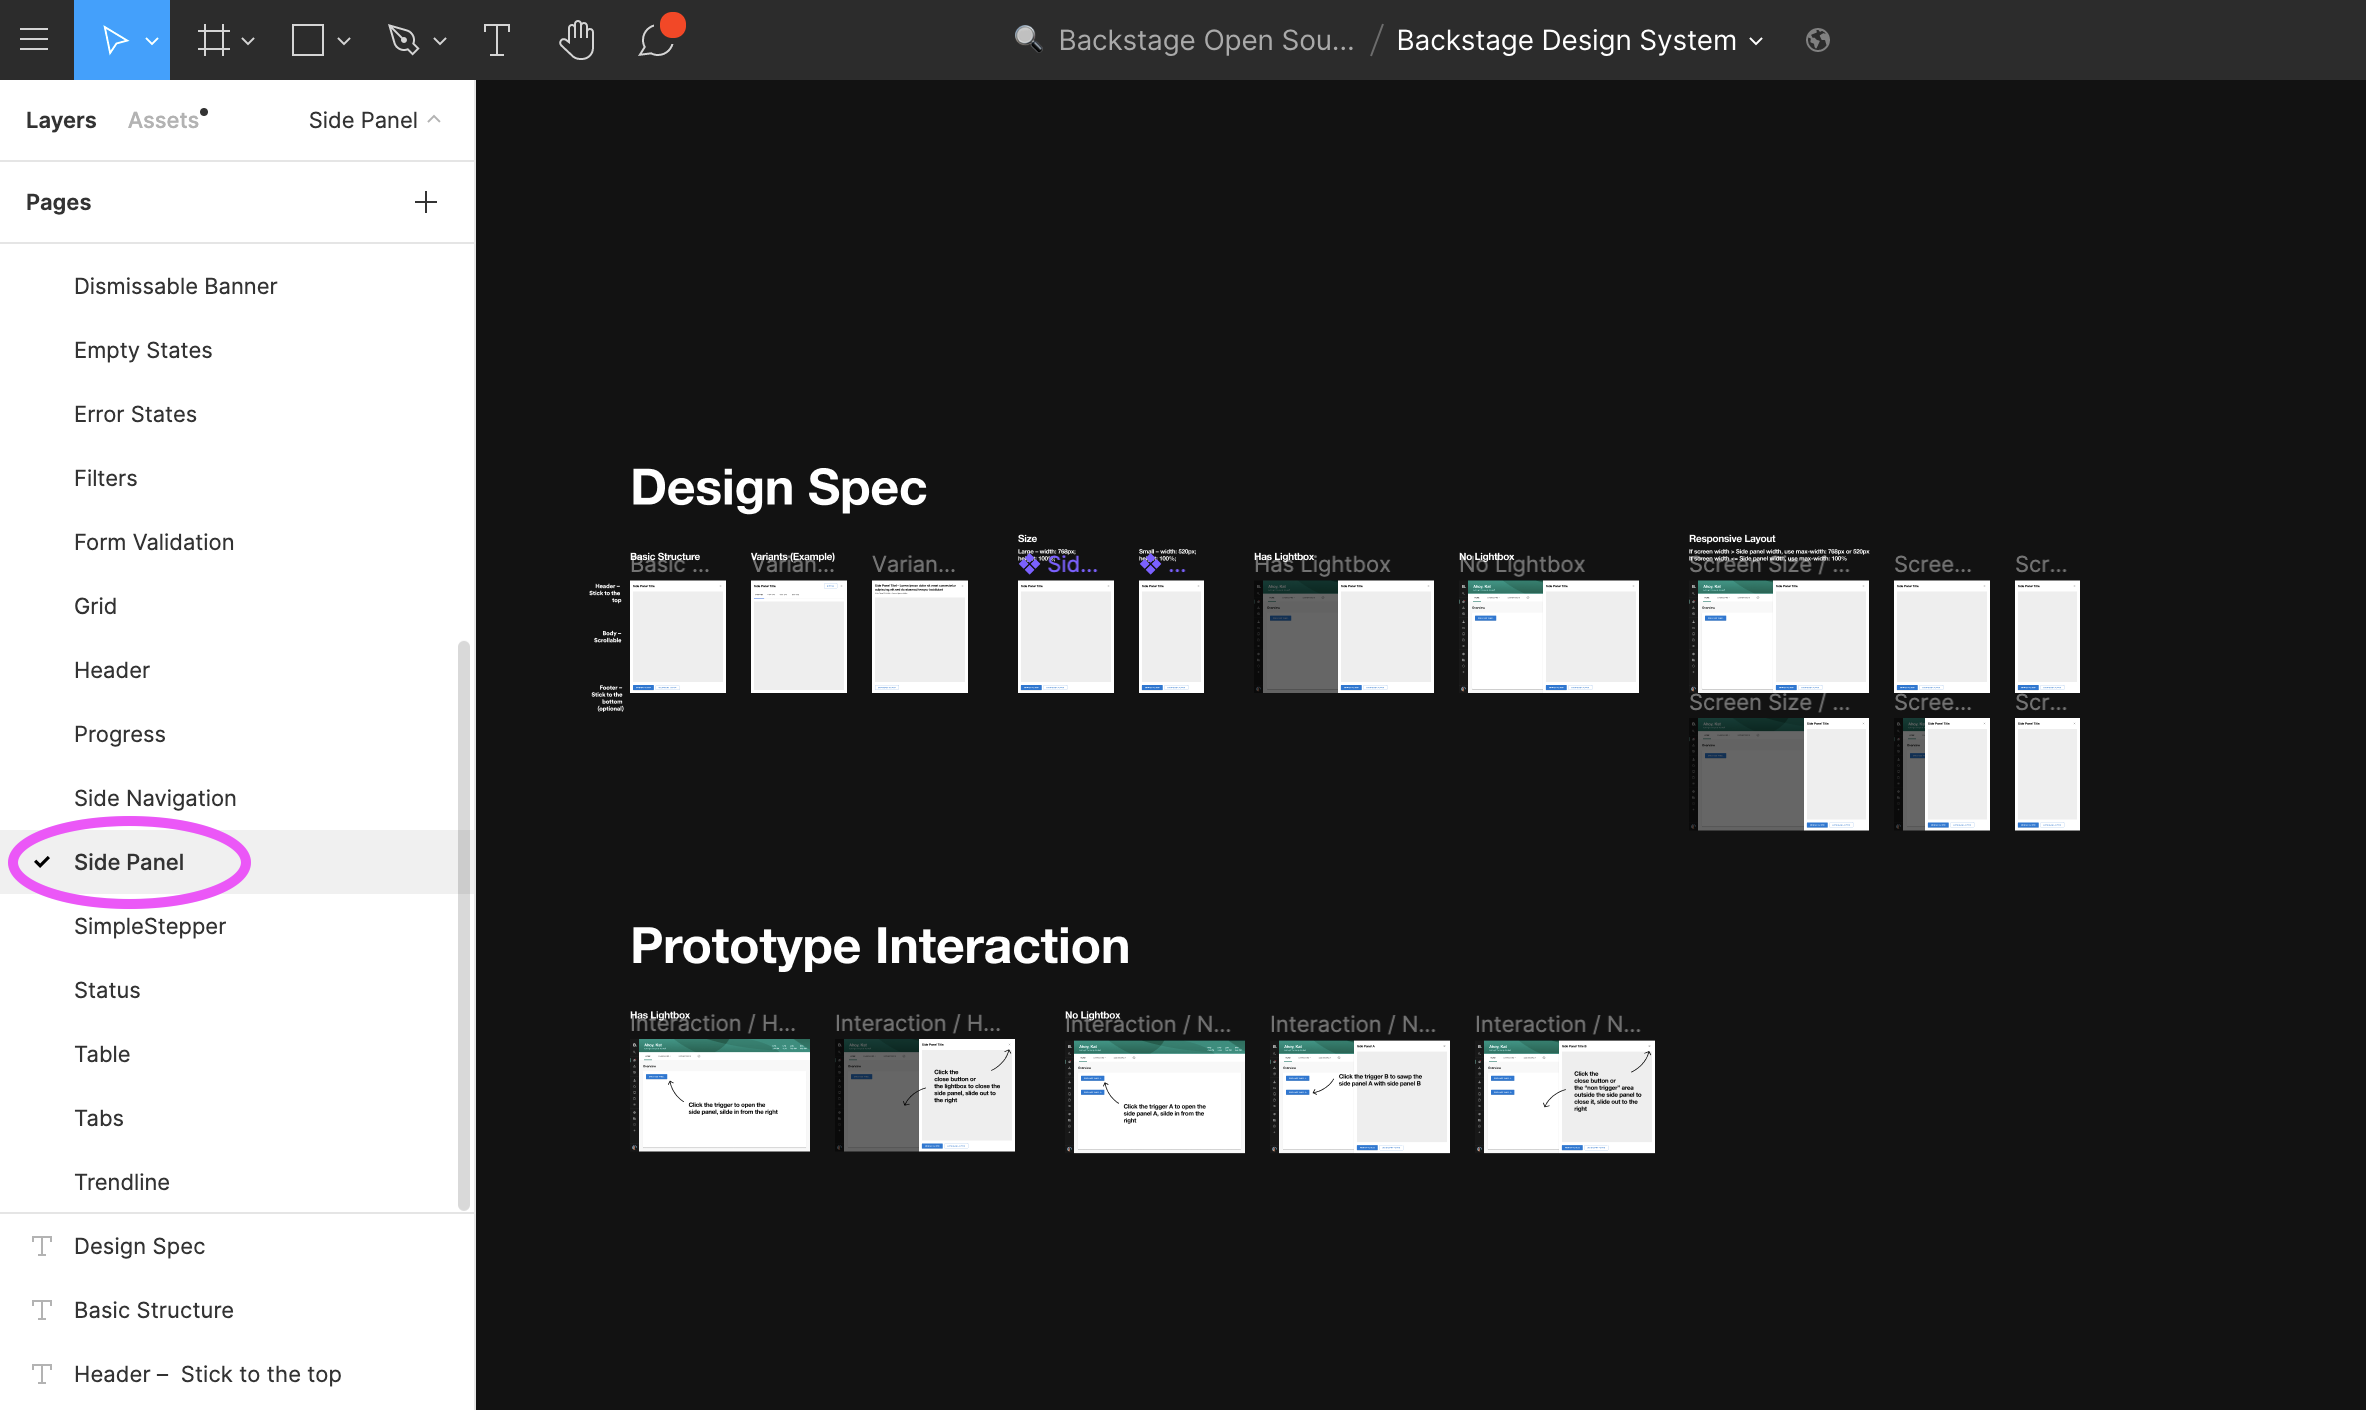Collapse the Side Panel page header
Viewport: 2366px width, 1410px height.
click(434, 119)
